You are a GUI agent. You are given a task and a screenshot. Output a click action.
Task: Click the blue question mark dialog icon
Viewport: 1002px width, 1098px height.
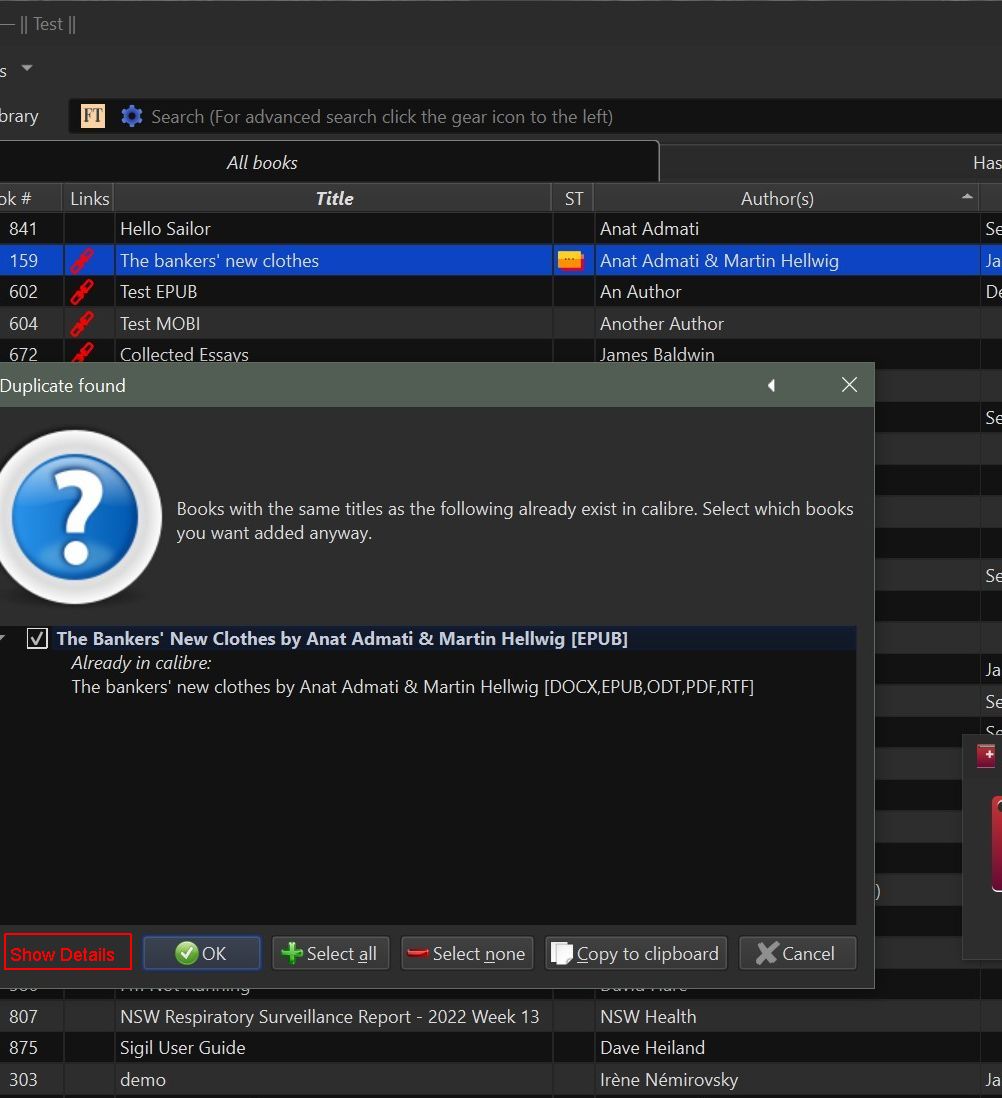tap(76, 517)
